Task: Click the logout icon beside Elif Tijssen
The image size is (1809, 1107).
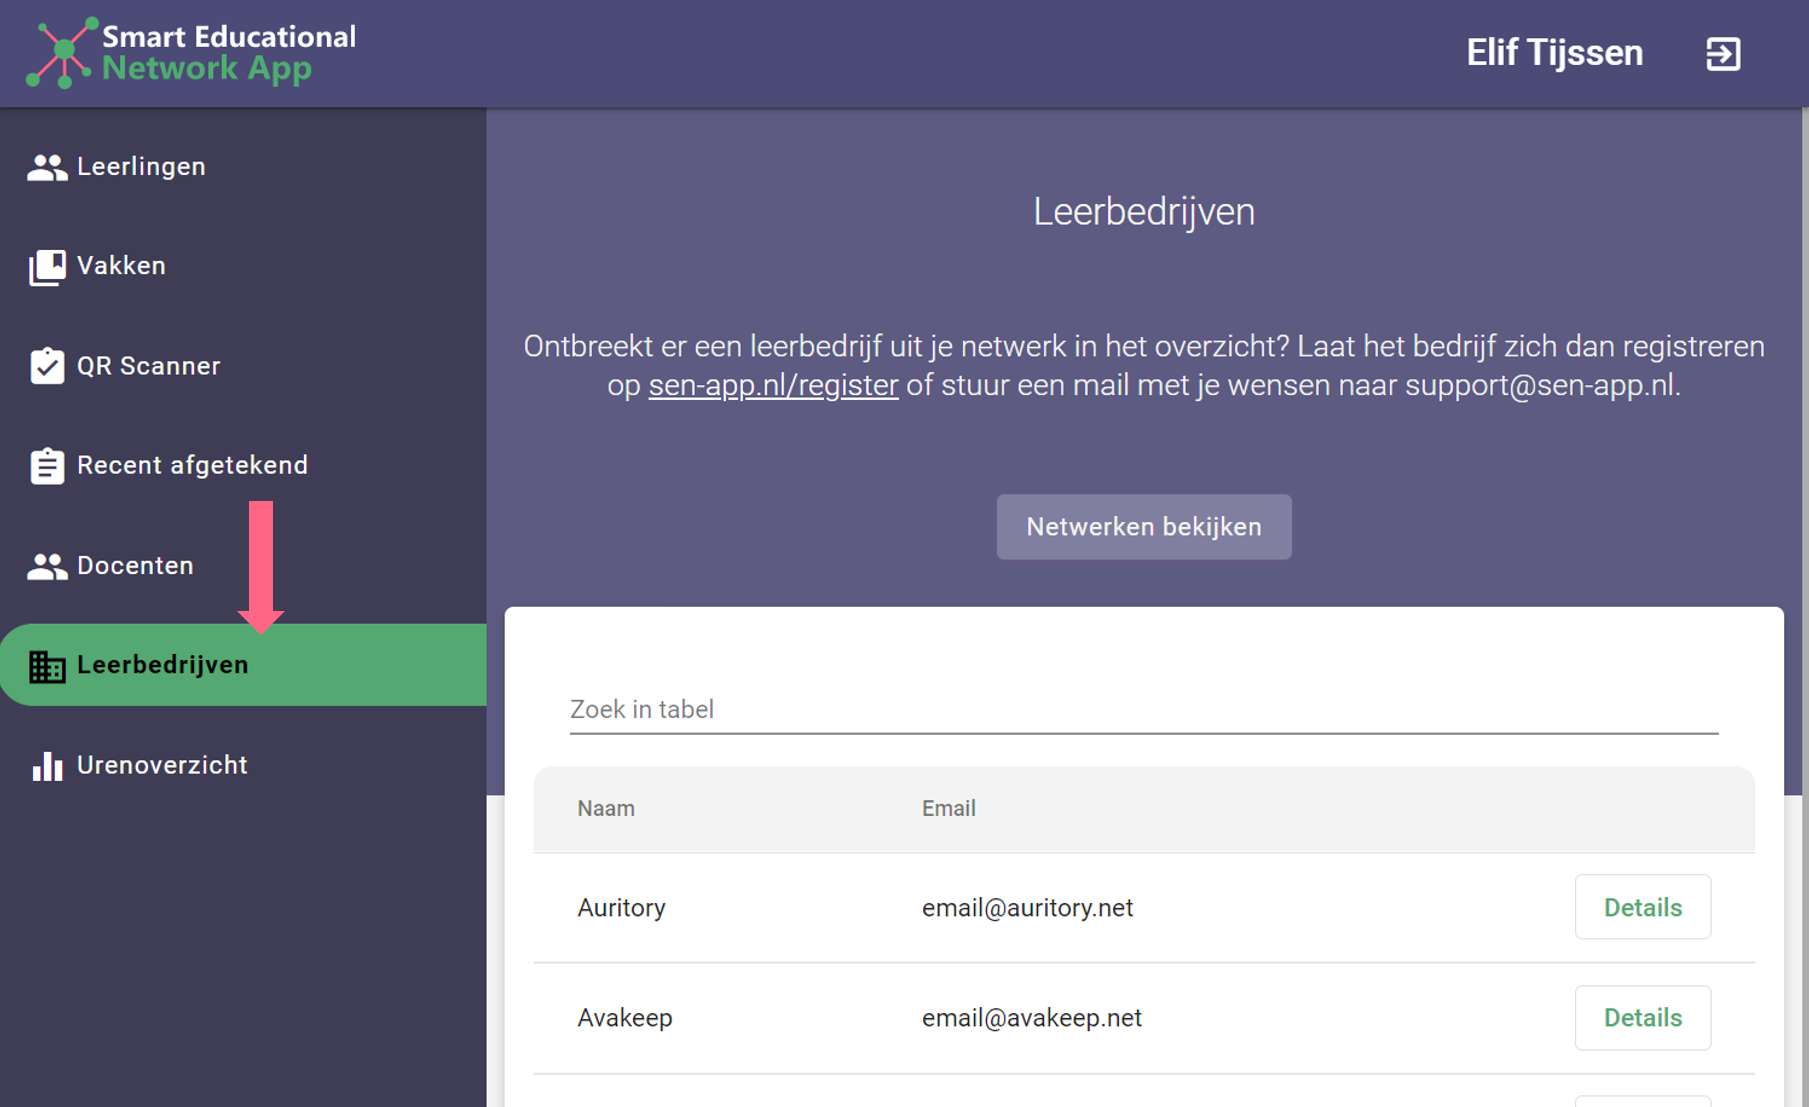Action: point(1723,53)
